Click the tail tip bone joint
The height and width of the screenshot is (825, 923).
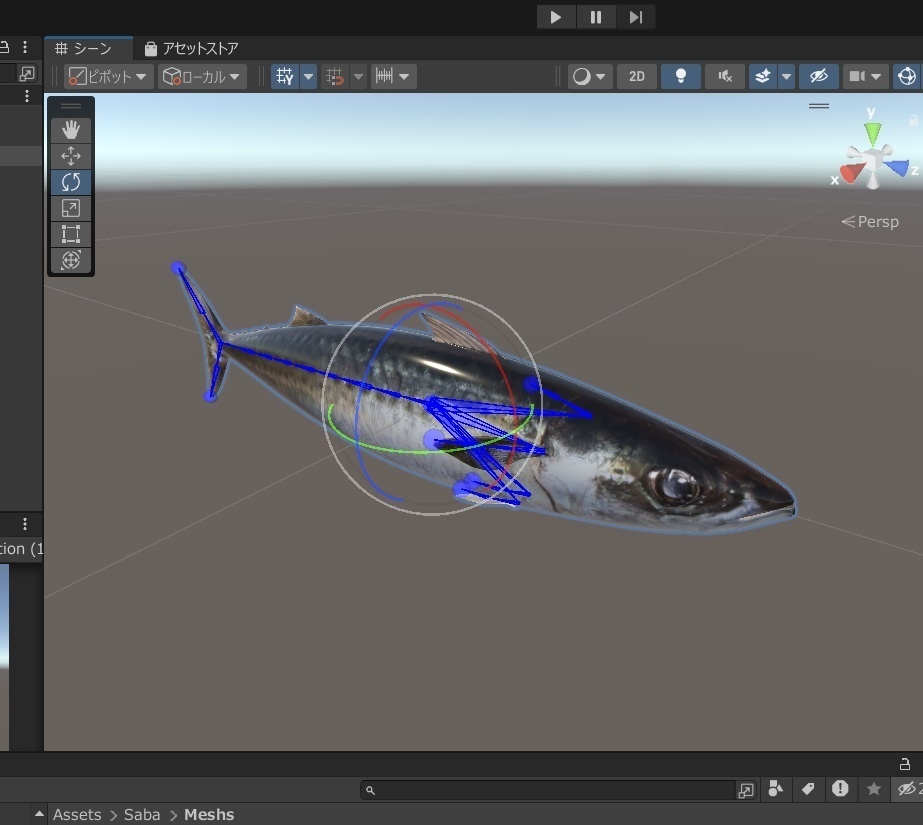178,268
